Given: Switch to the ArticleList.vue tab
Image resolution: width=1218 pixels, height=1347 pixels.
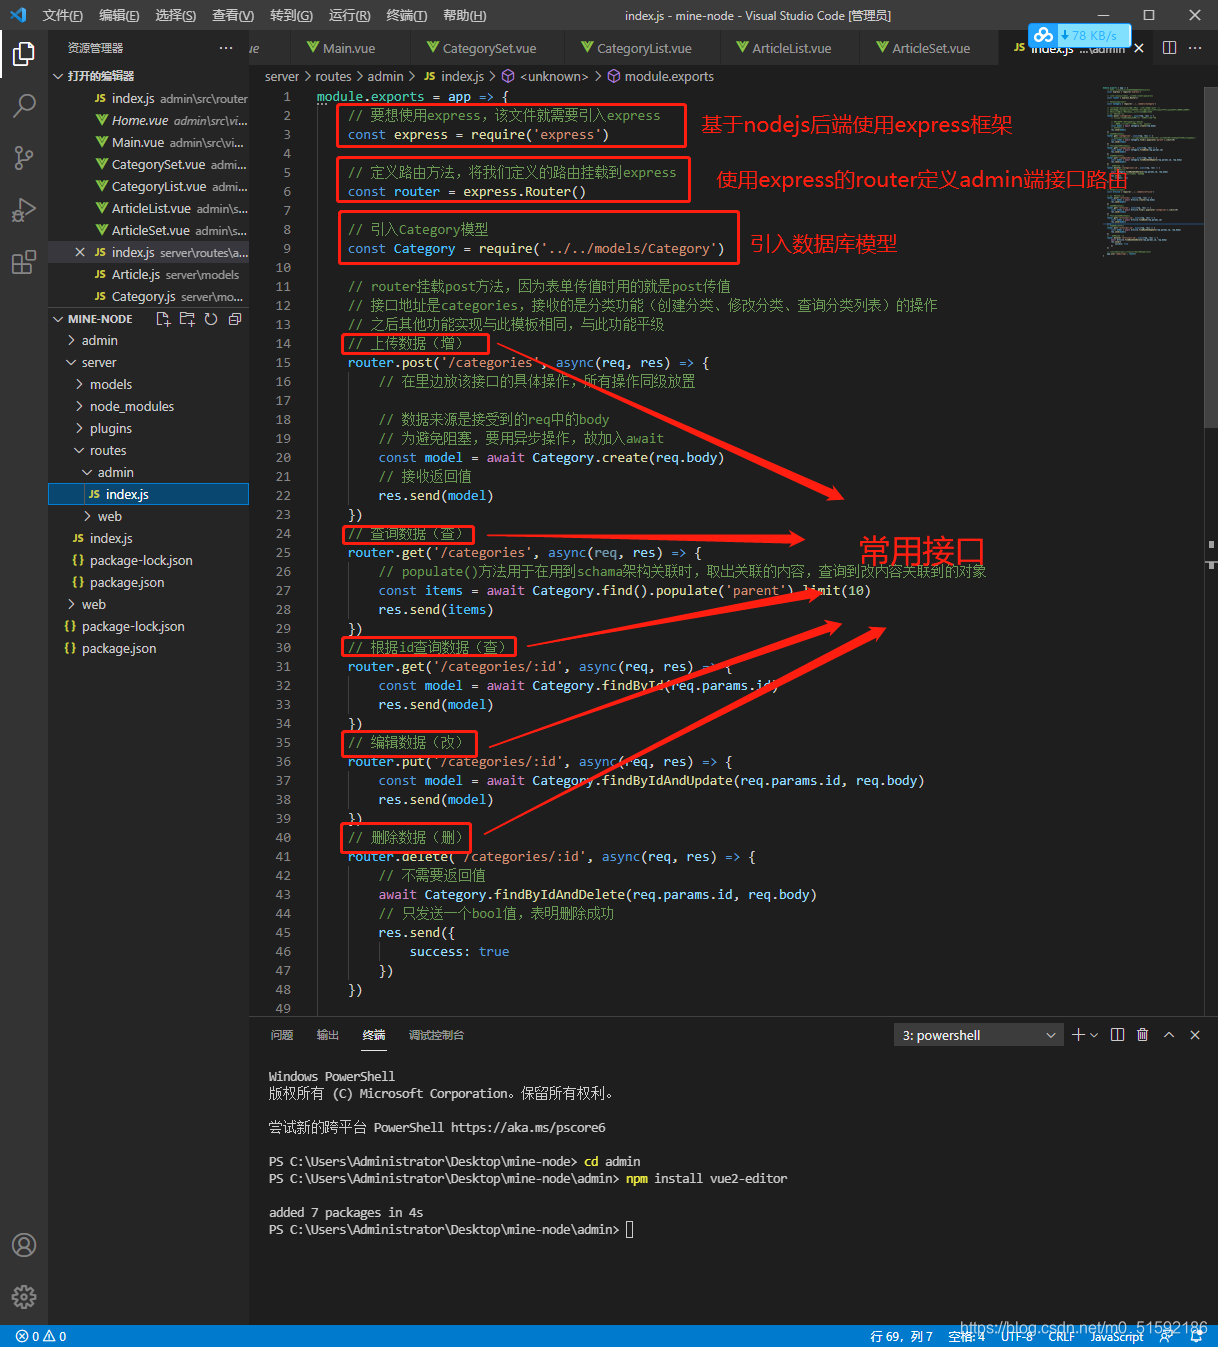Looking at the screenshot, I should [791, 48].
